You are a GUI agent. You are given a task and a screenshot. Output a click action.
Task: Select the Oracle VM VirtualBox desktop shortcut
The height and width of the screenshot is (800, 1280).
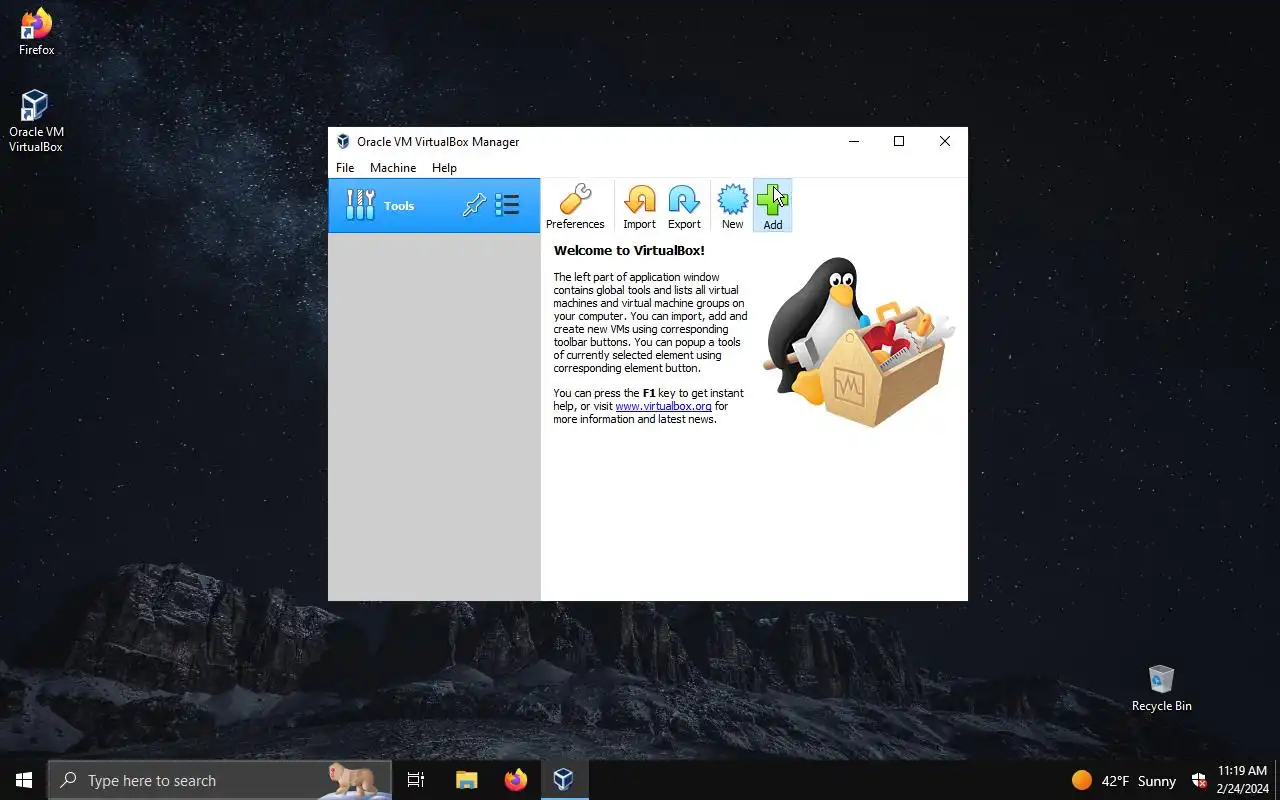[x=36, y=121]
